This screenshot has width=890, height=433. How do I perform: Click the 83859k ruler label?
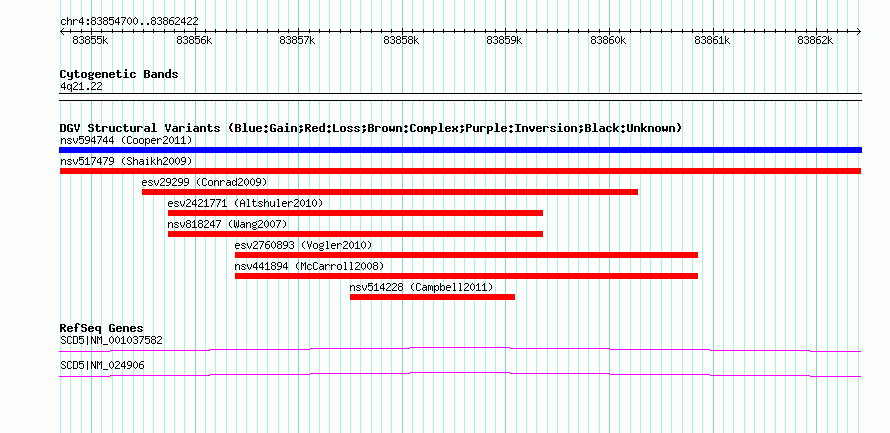[x=505, y=40]
